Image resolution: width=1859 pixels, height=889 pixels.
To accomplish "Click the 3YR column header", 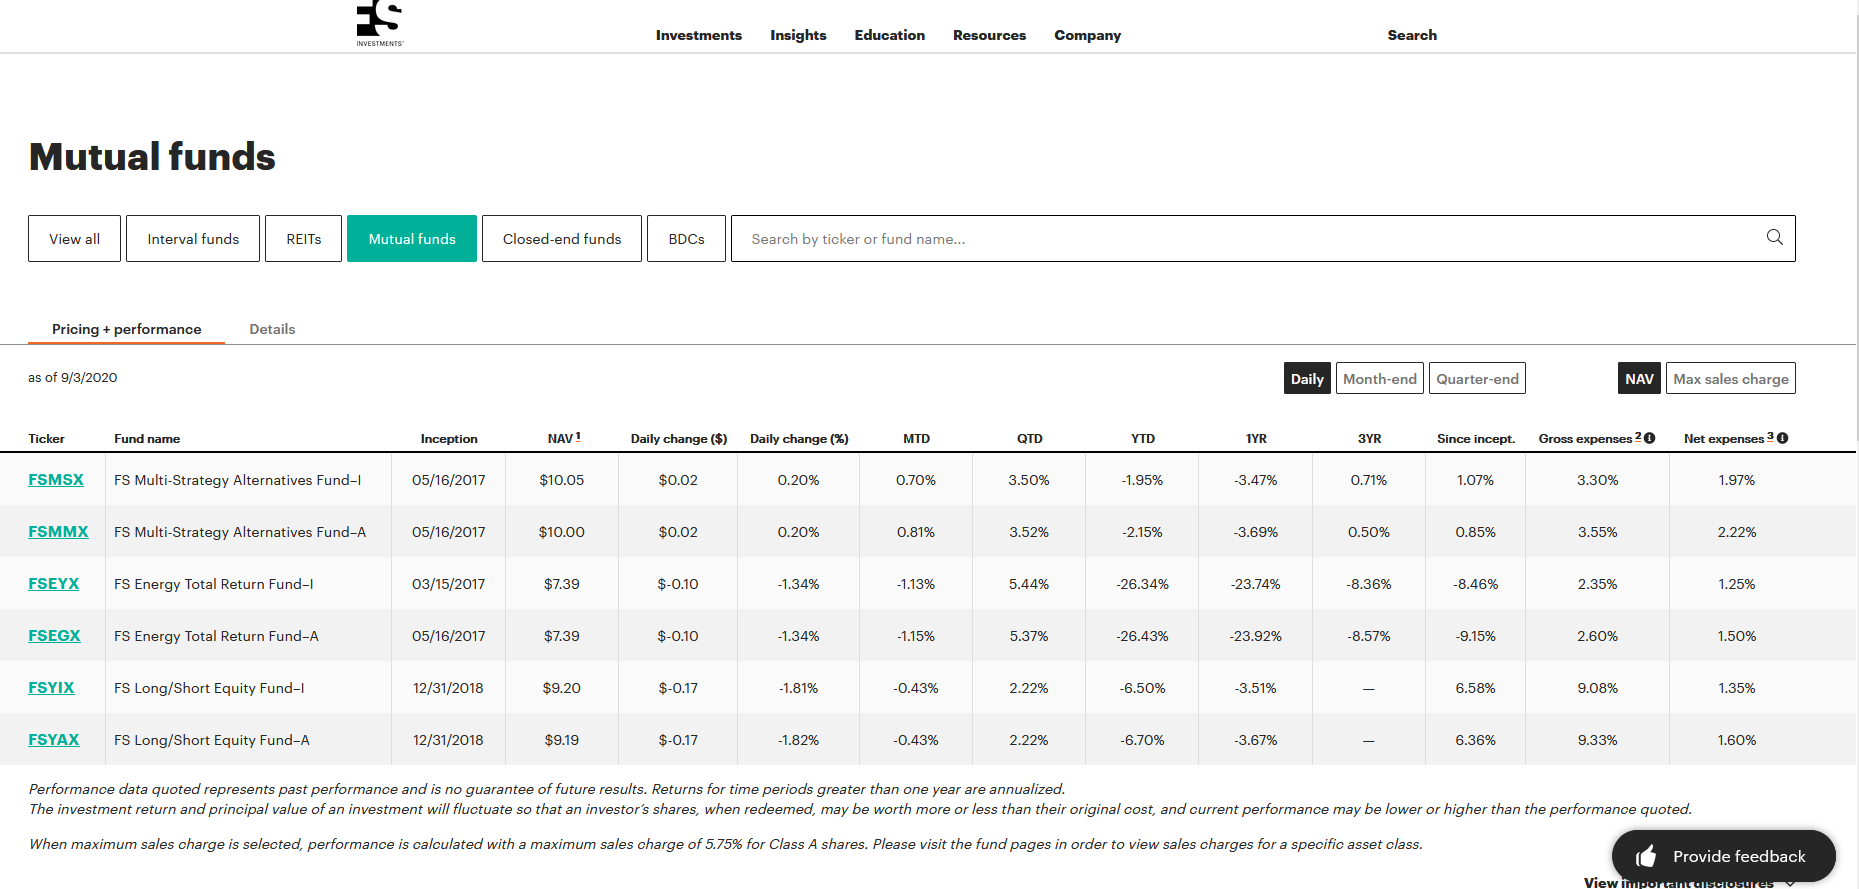I will (1369, 439).
